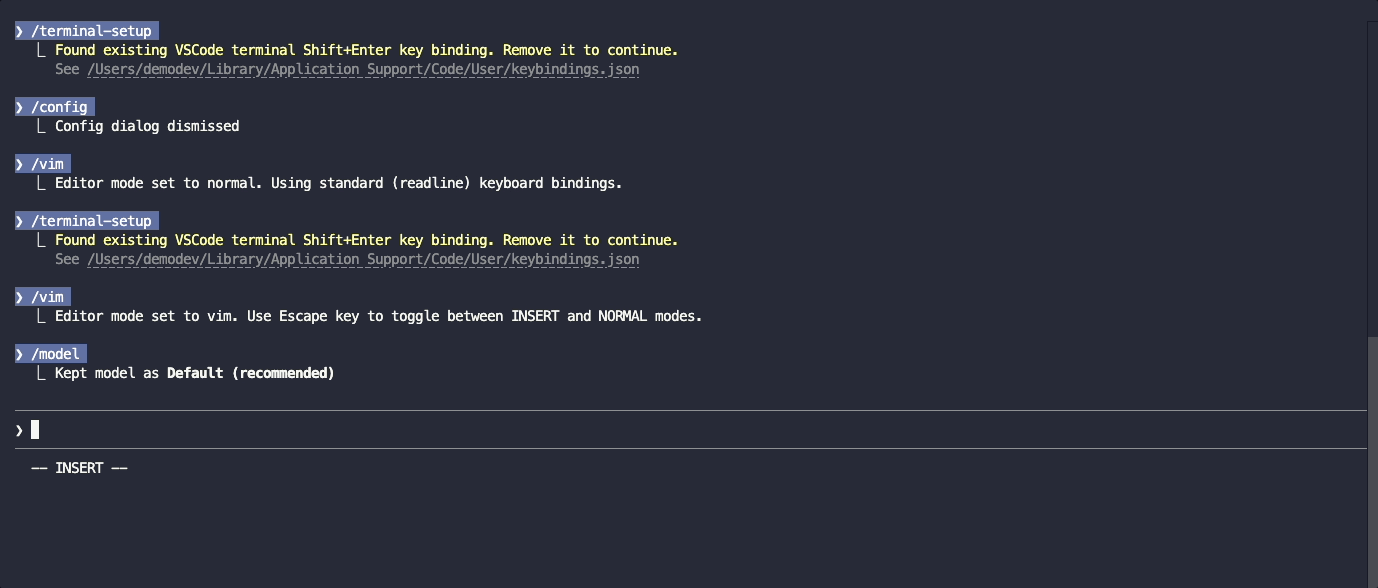Select the second /terminal-setup command entry
1378x588 pixels.
(x=92, y=221)
